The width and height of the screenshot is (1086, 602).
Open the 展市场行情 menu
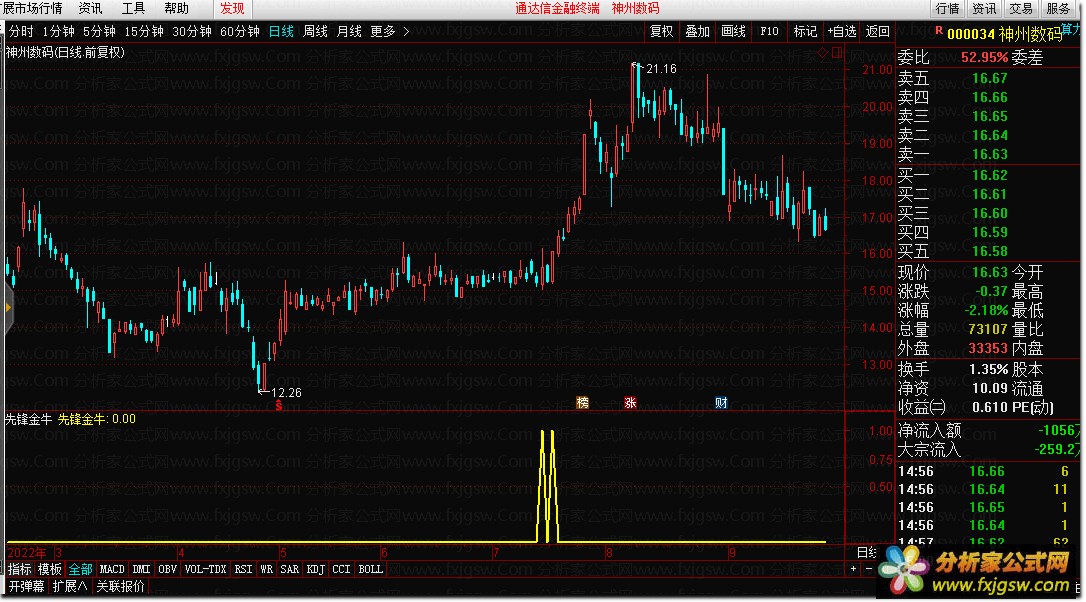click(32, 8)
